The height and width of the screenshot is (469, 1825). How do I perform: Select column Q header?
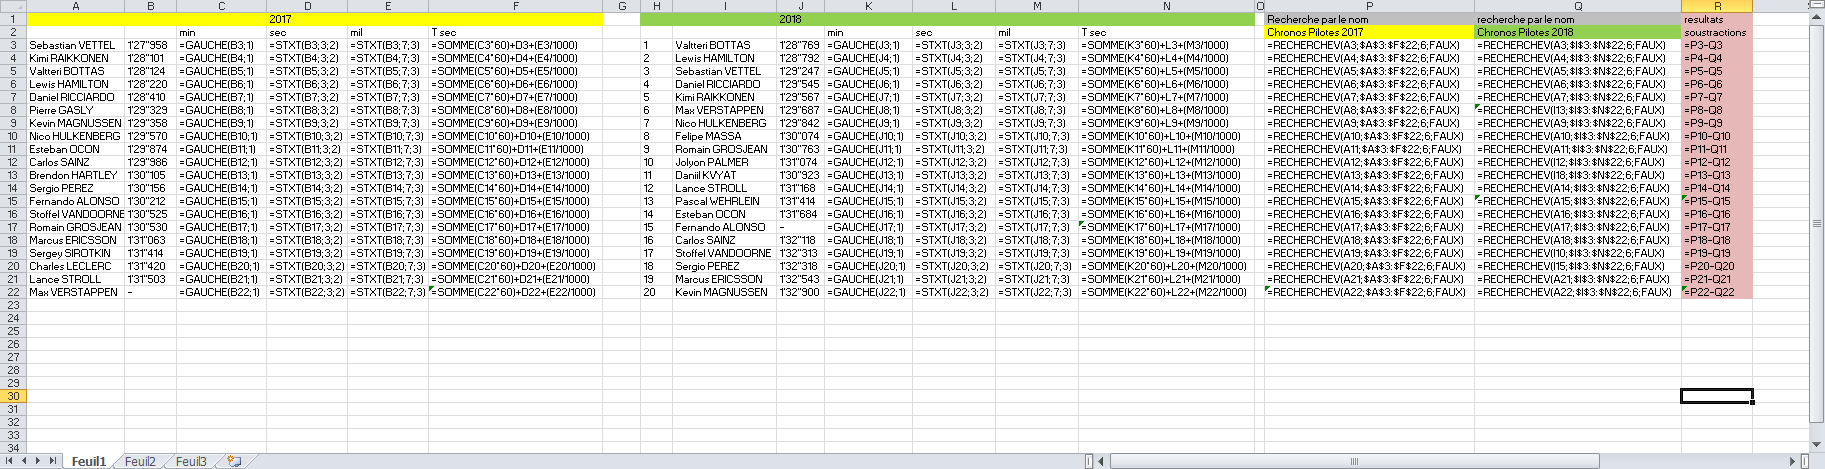(1578, 6)
